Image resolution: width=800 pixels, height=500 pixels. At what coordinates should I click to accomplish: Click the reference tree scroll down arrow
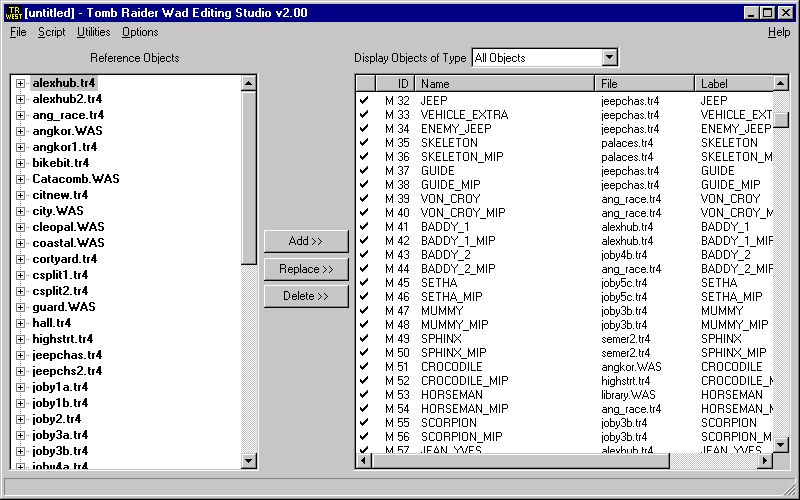pyautogui.click(x=248, y=461)
